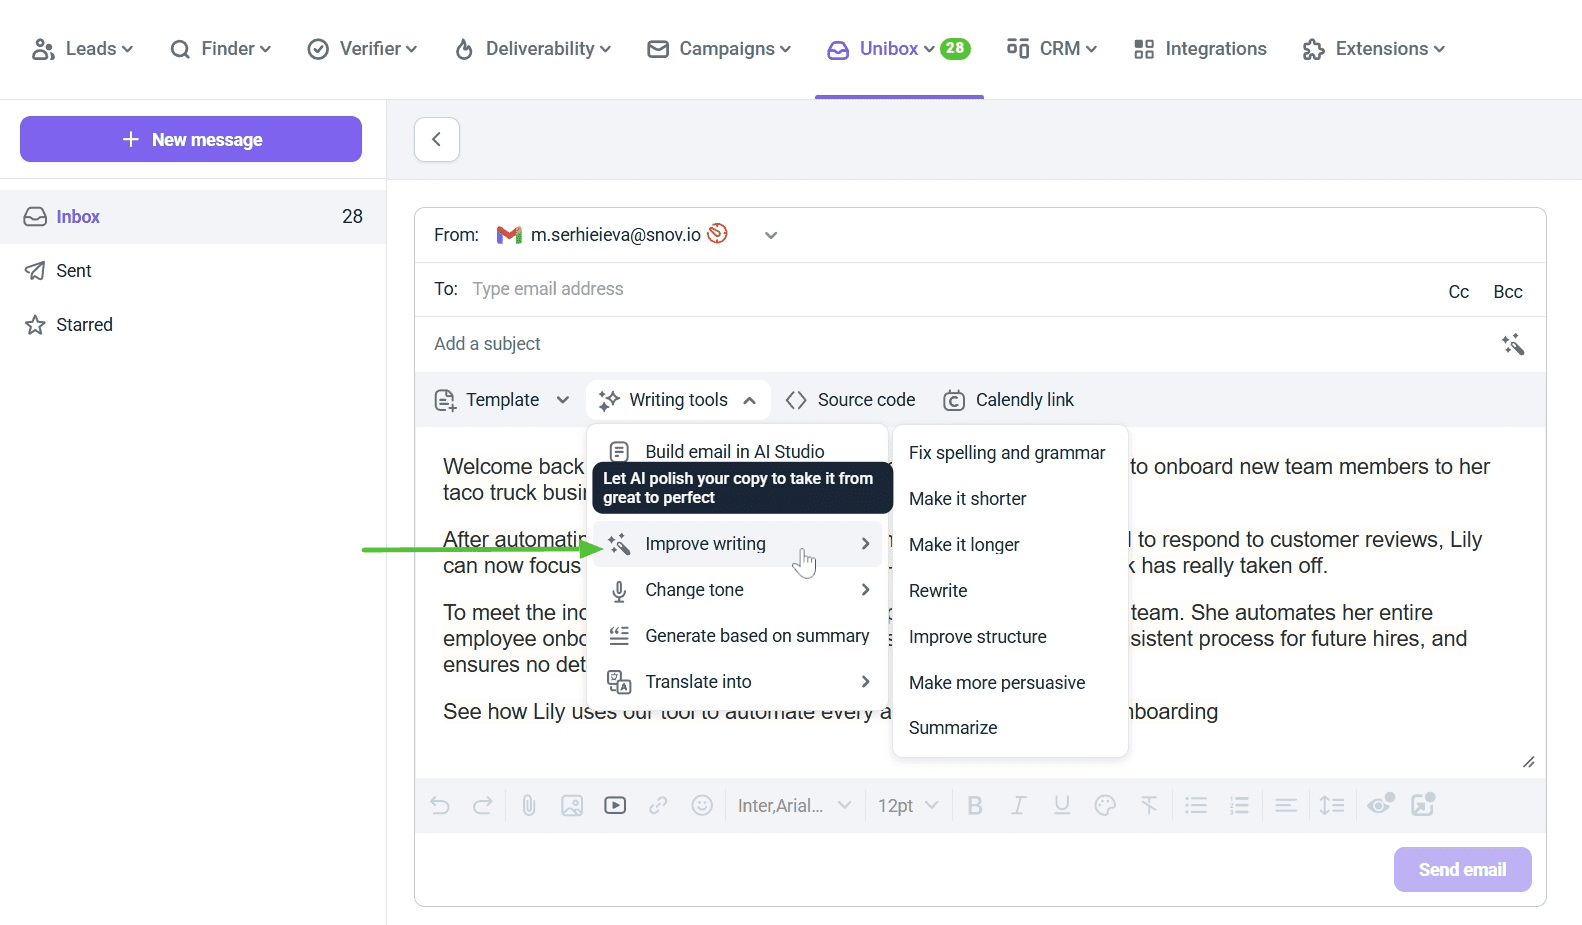Click the bulleted list icon

pyautogui.click(x=1196, y=805)
